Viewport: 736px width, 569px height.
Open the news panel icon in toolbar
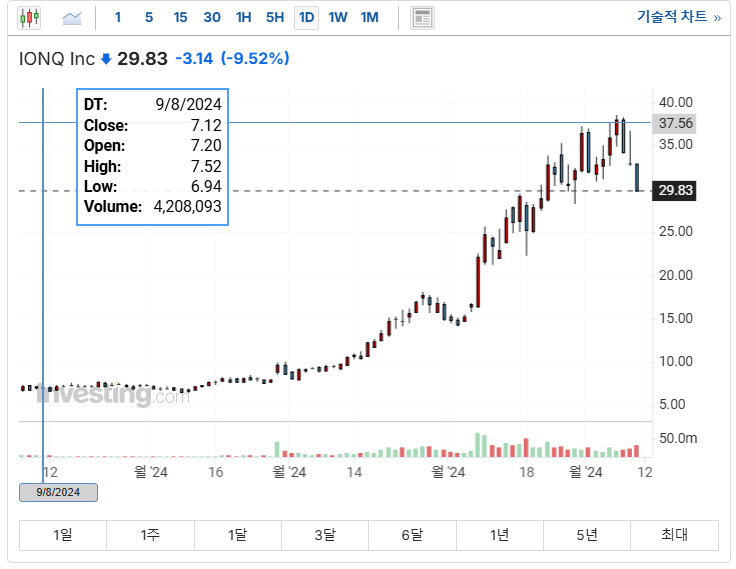(x=422, y=18)
